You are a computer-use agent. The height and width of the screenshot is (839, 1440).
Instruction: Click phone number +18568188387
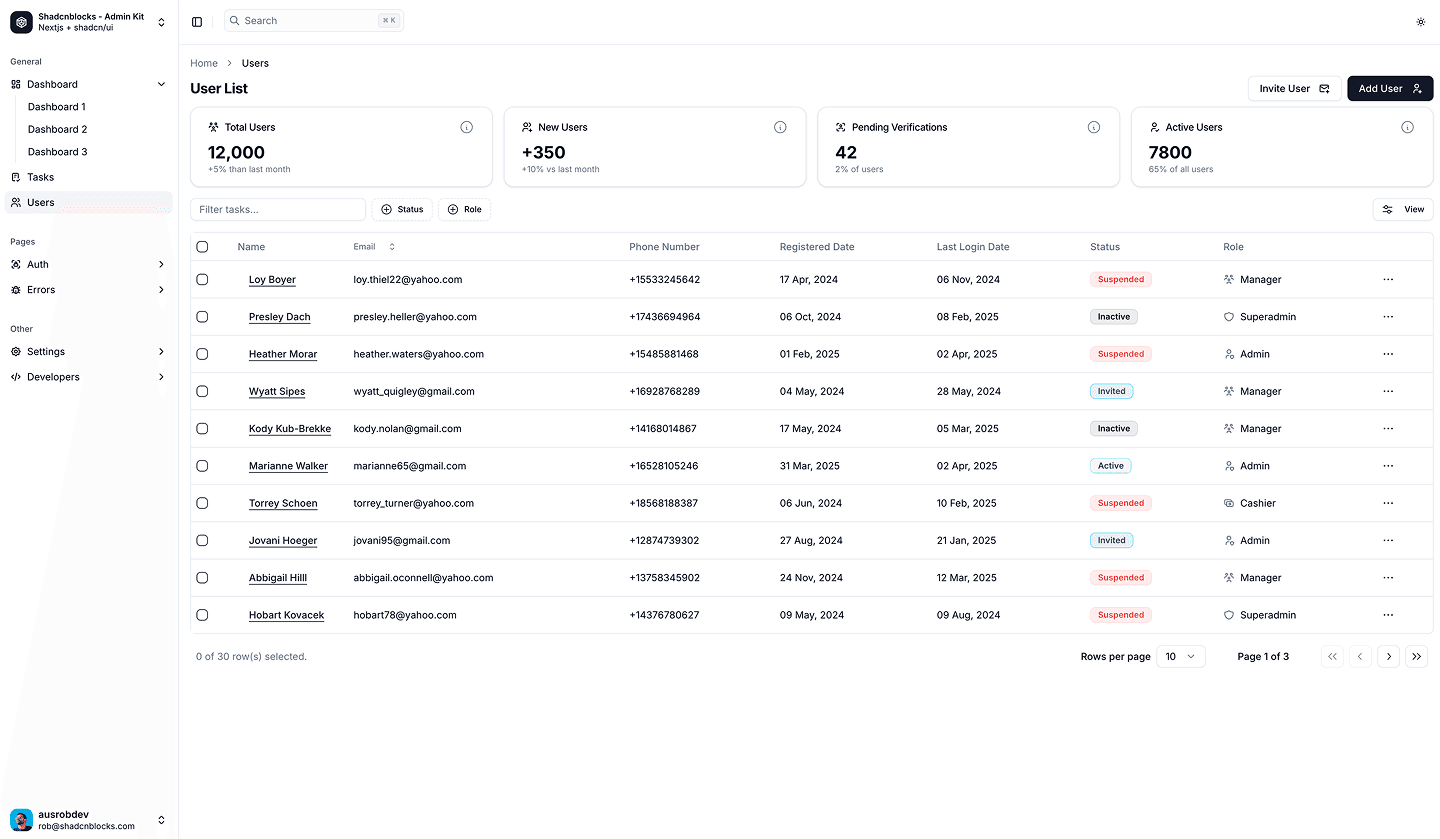click(664, 503)
